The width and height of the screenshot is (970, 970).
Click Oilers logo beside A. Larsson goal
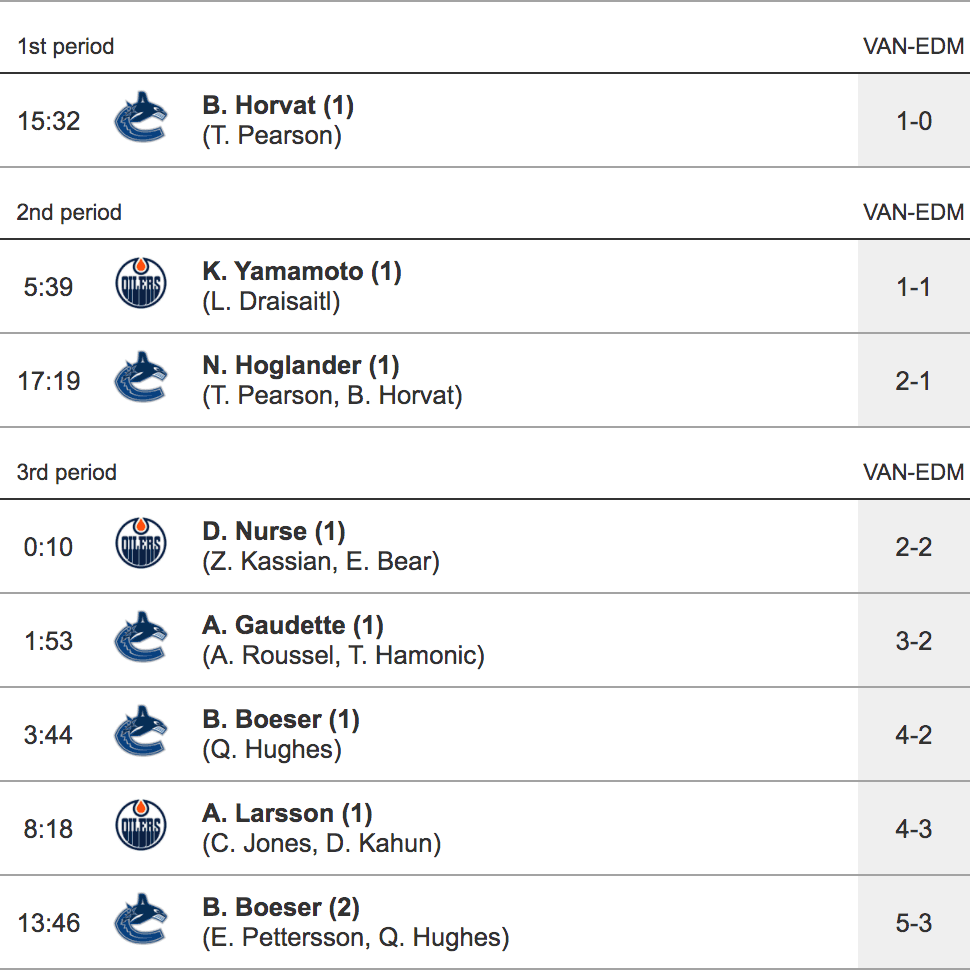(141, 828)
